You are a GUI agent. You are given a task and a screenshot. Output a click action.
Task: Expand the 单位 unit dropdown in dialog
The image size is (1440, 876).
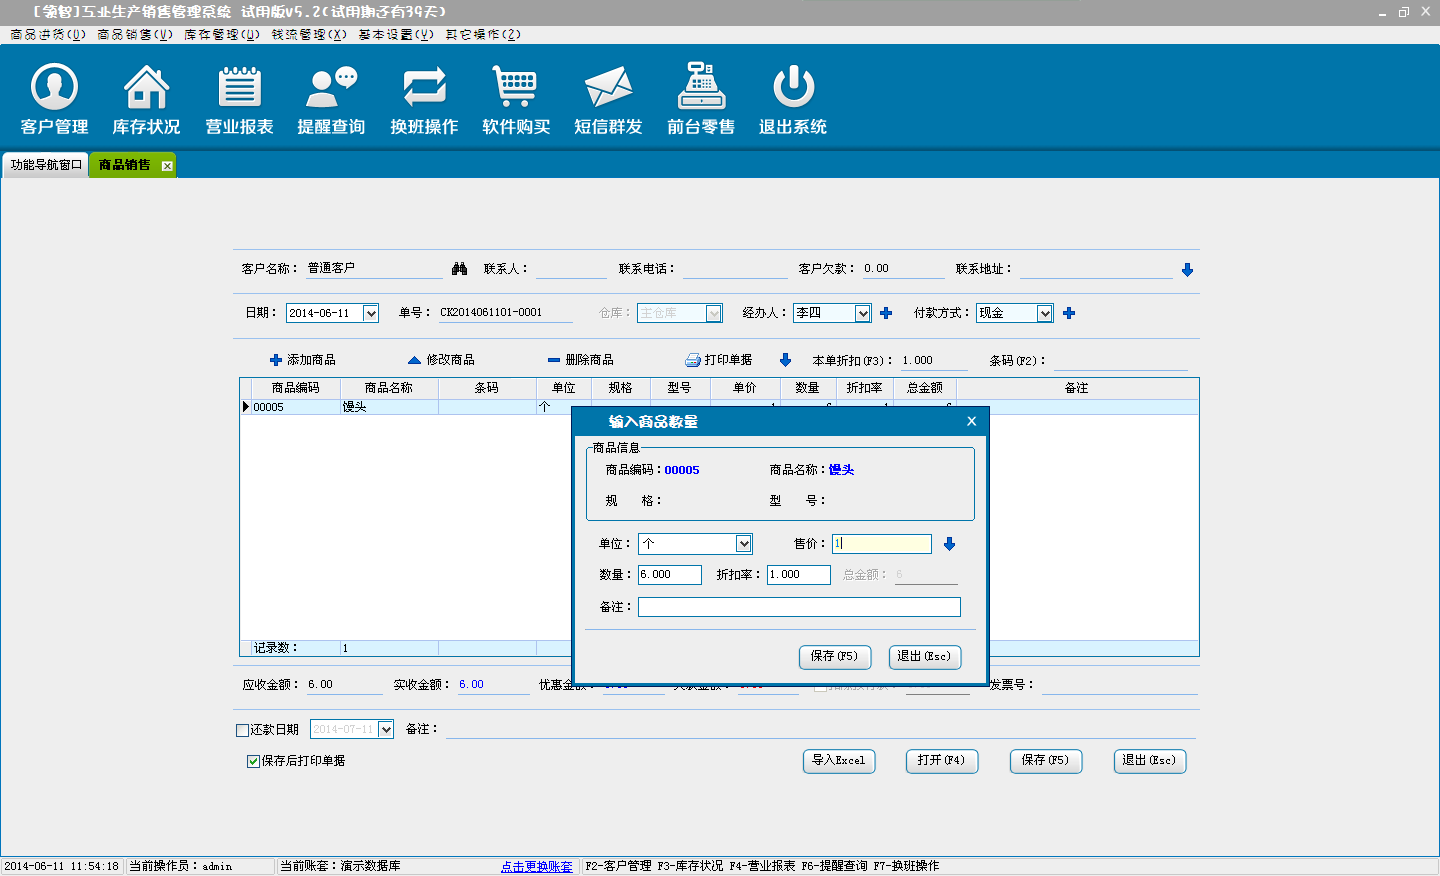743,544
